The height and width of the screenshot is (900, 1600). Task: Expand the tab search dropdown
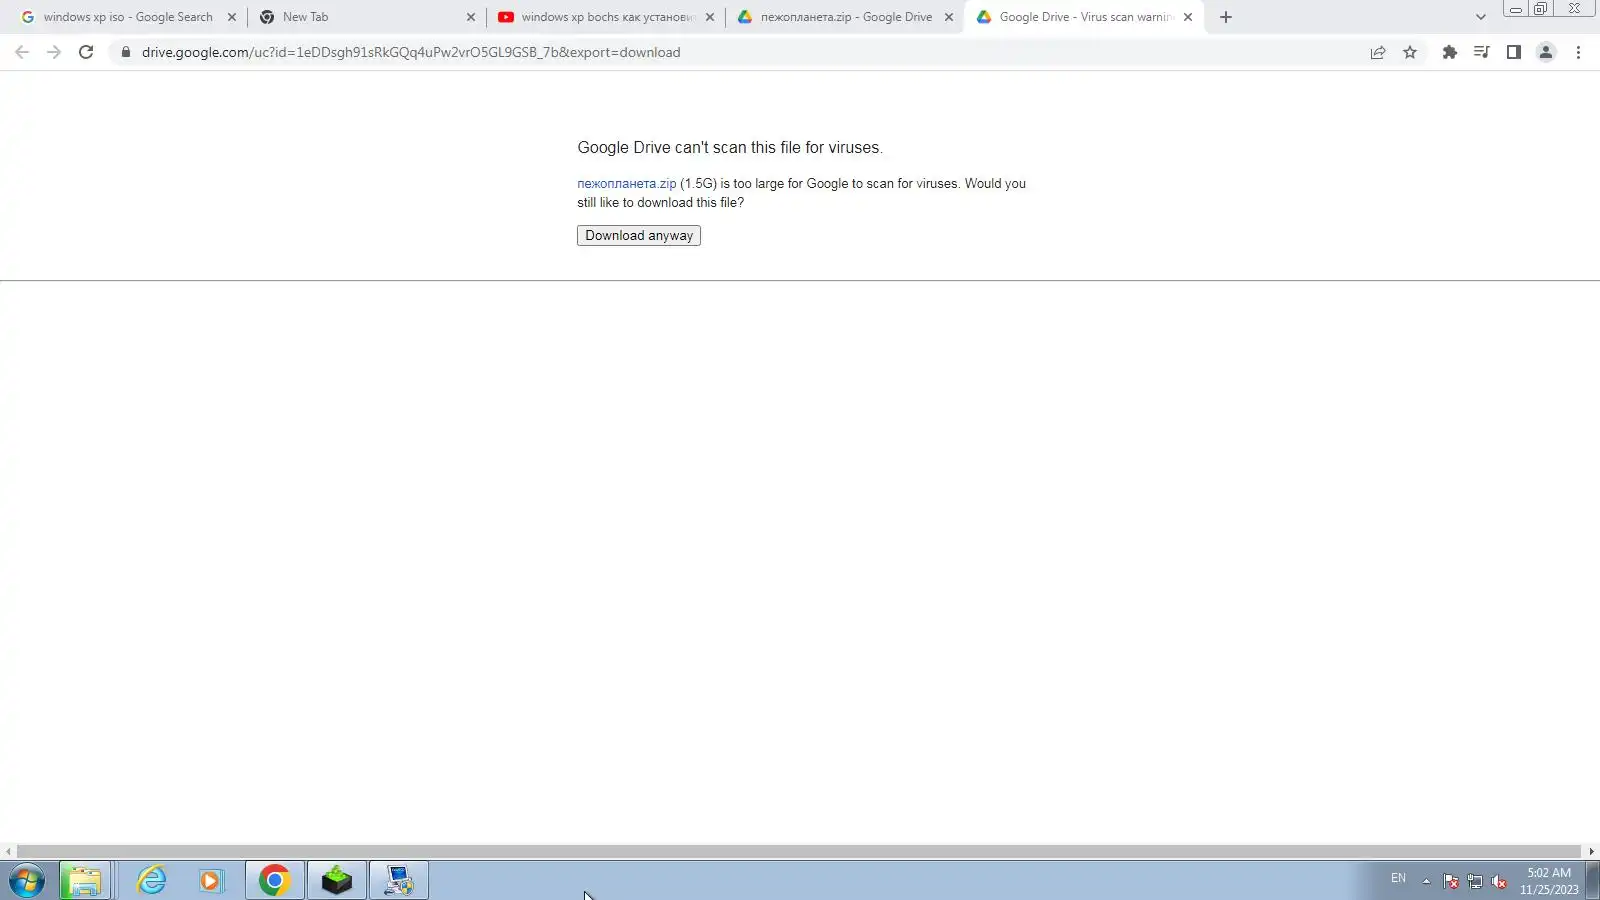[1481, 17]
